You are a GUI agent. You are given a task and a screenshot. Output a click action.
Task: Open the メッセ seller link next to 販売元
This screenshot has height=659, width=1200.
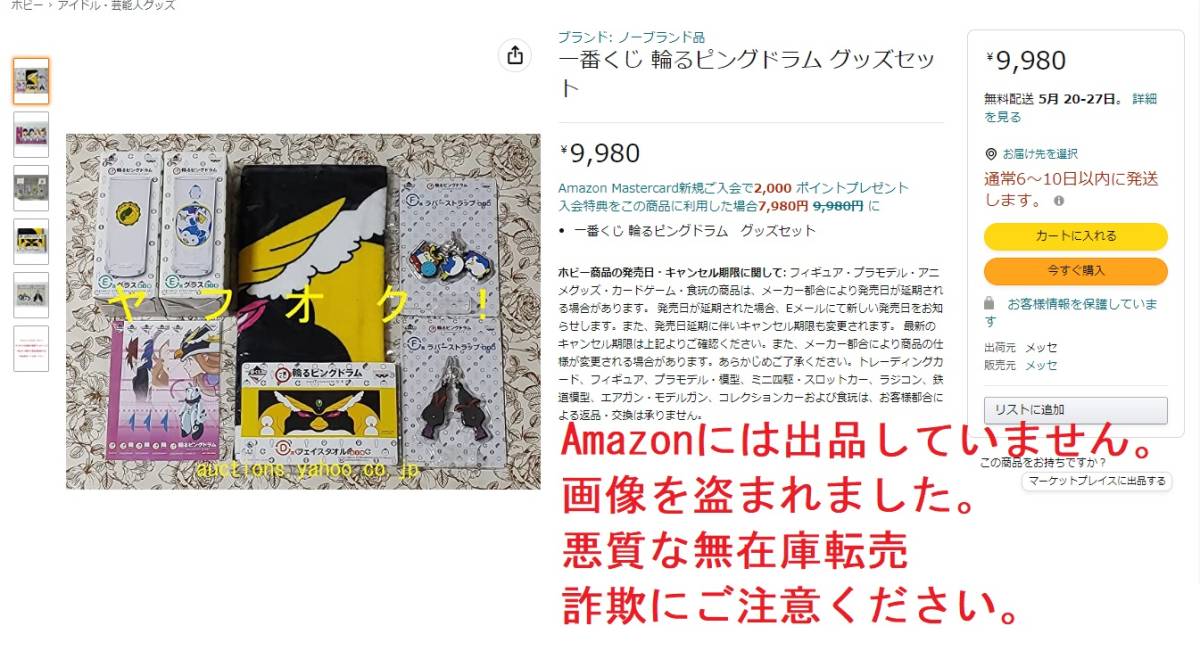[x=1041, y=365]
